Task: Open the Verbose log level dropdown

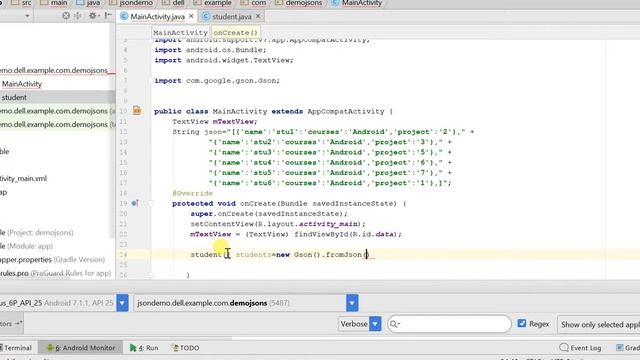Action: pyautogui.click(x=360, y=324)
